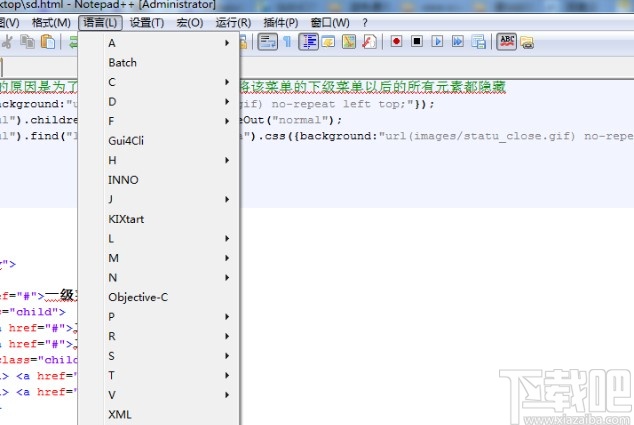The height and width of the screenshot is (425, 634).
Task: Start macro recording with red dot
Action: [x=396, y=41]
